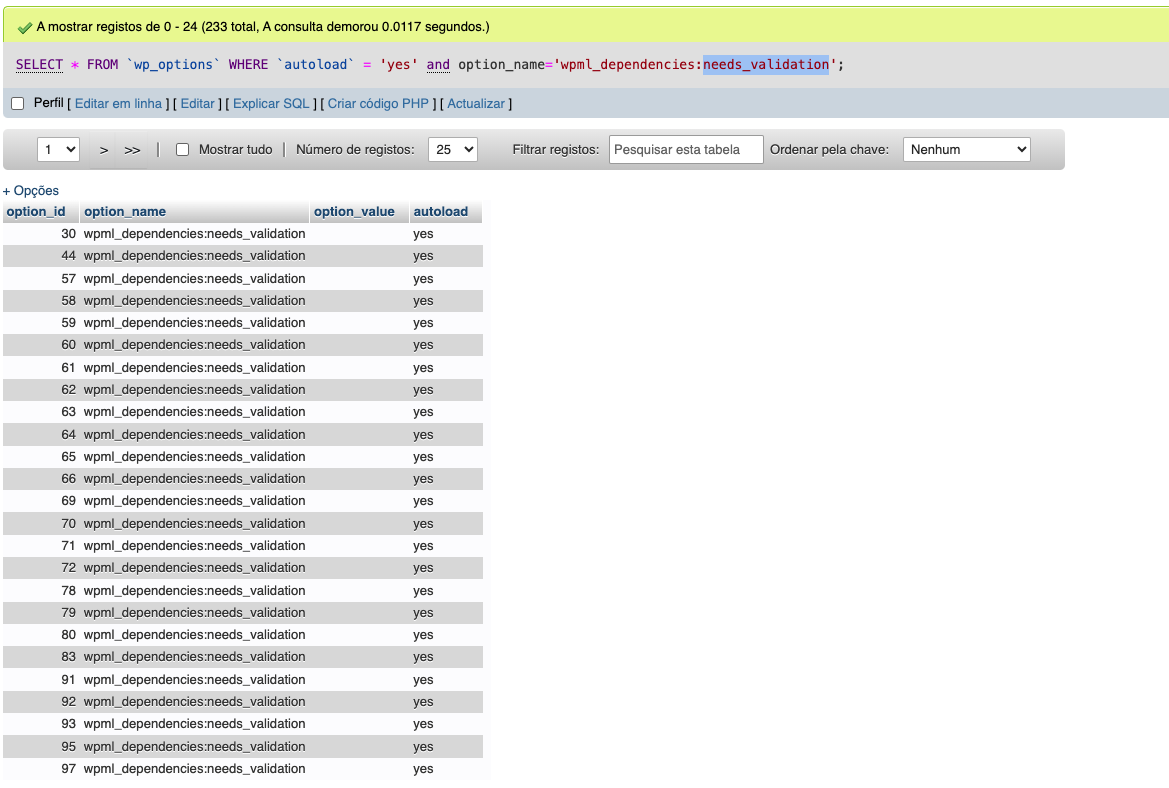Open the Número de registos dropdown
This screenshot has height=788, width=1169.
[453, 150]
